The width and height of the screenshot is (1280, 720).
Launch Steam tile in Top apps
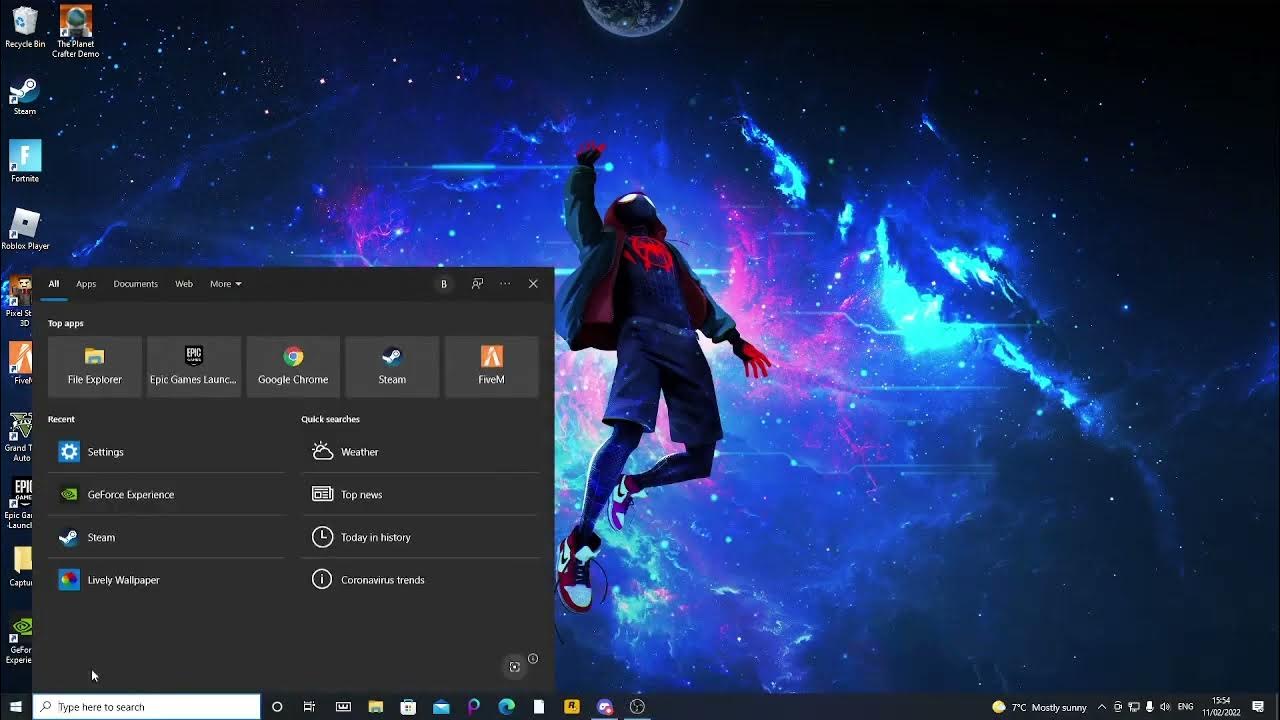click(x=392, y=366)
